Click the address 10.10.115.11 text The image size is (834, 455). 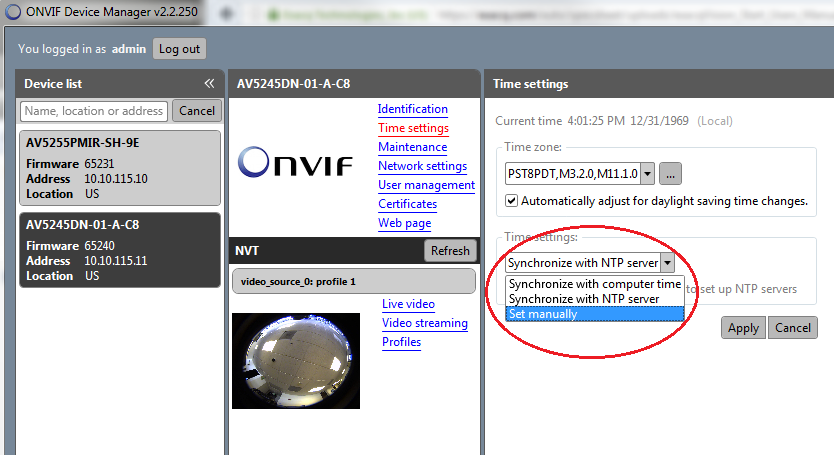(x=116, y=261)
